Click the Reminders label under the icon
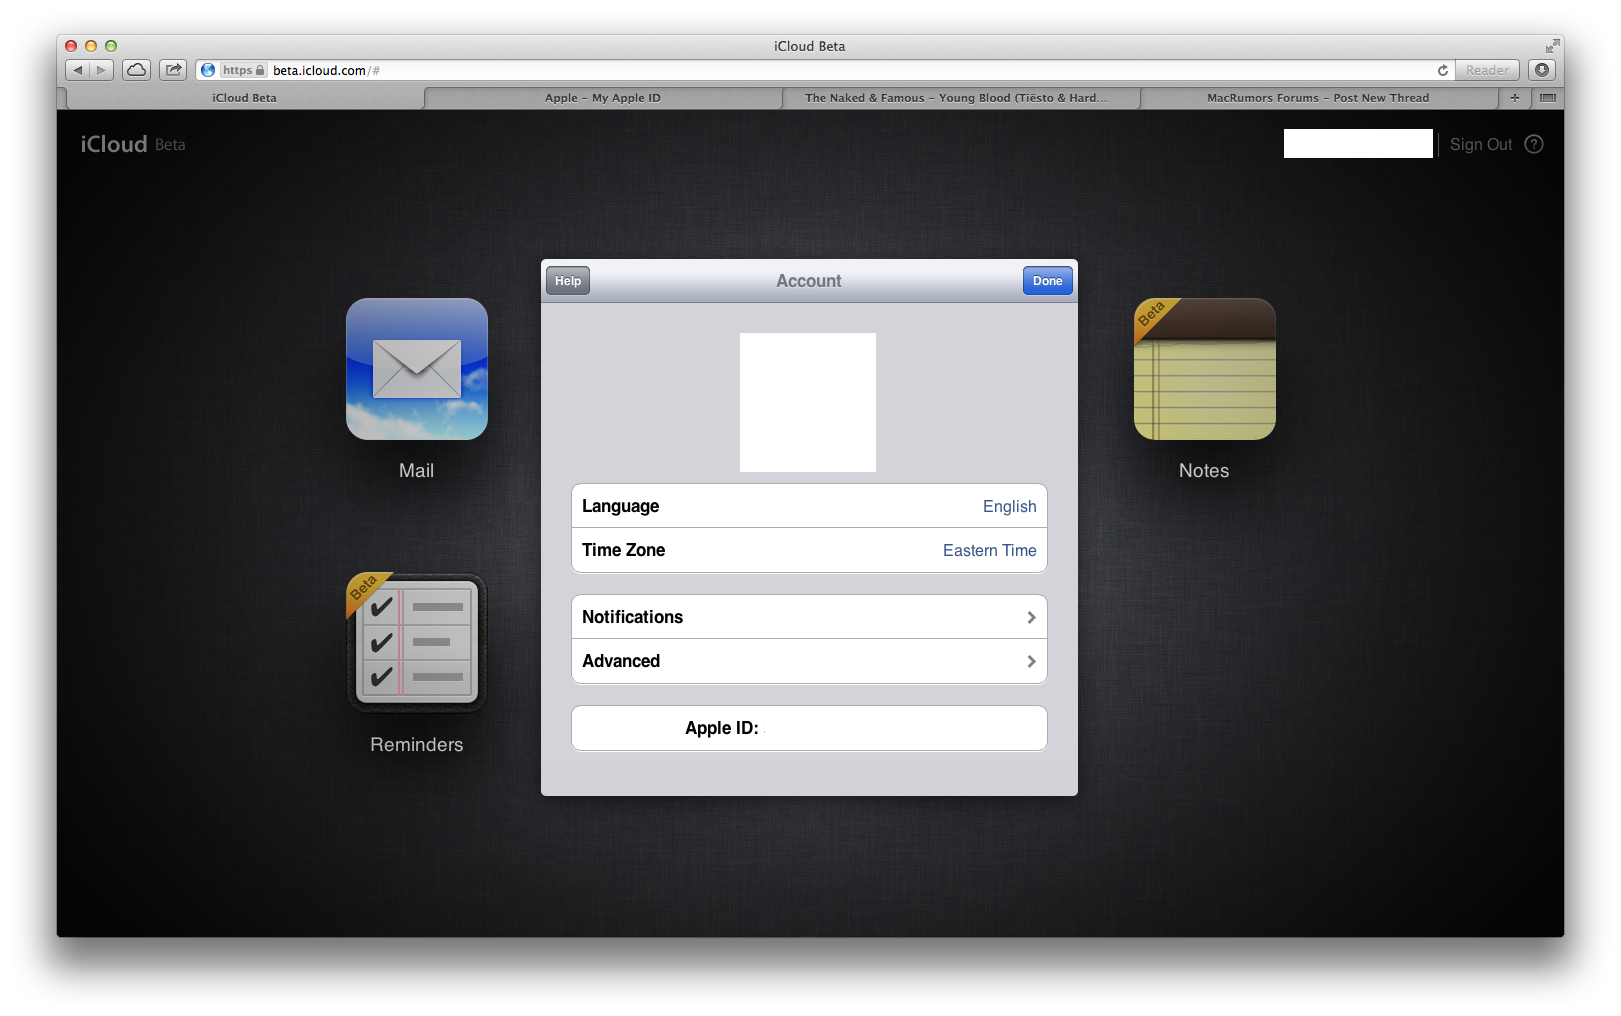The image size is (1621, 1016). (x=417, y=745)
